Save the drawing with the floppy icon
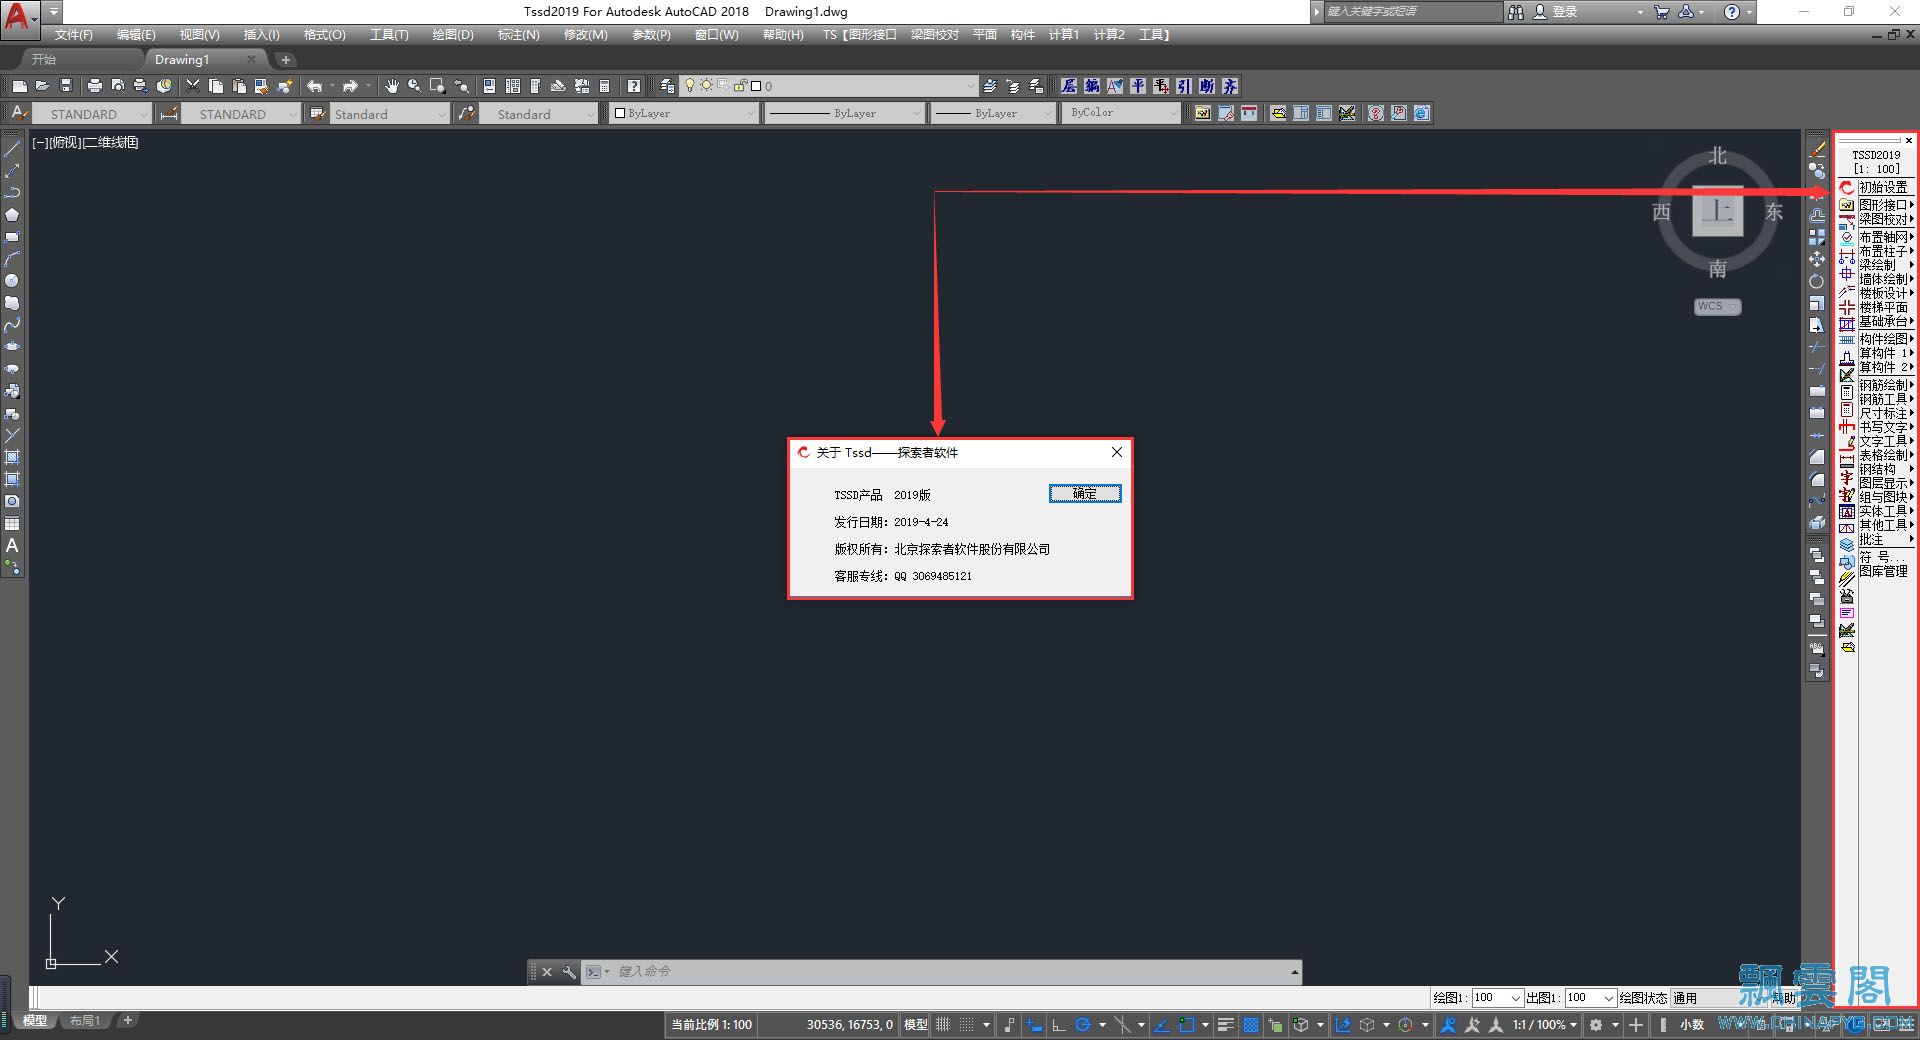The width and height of the screenshot is (1920, 1040). (x=66, y=86)
